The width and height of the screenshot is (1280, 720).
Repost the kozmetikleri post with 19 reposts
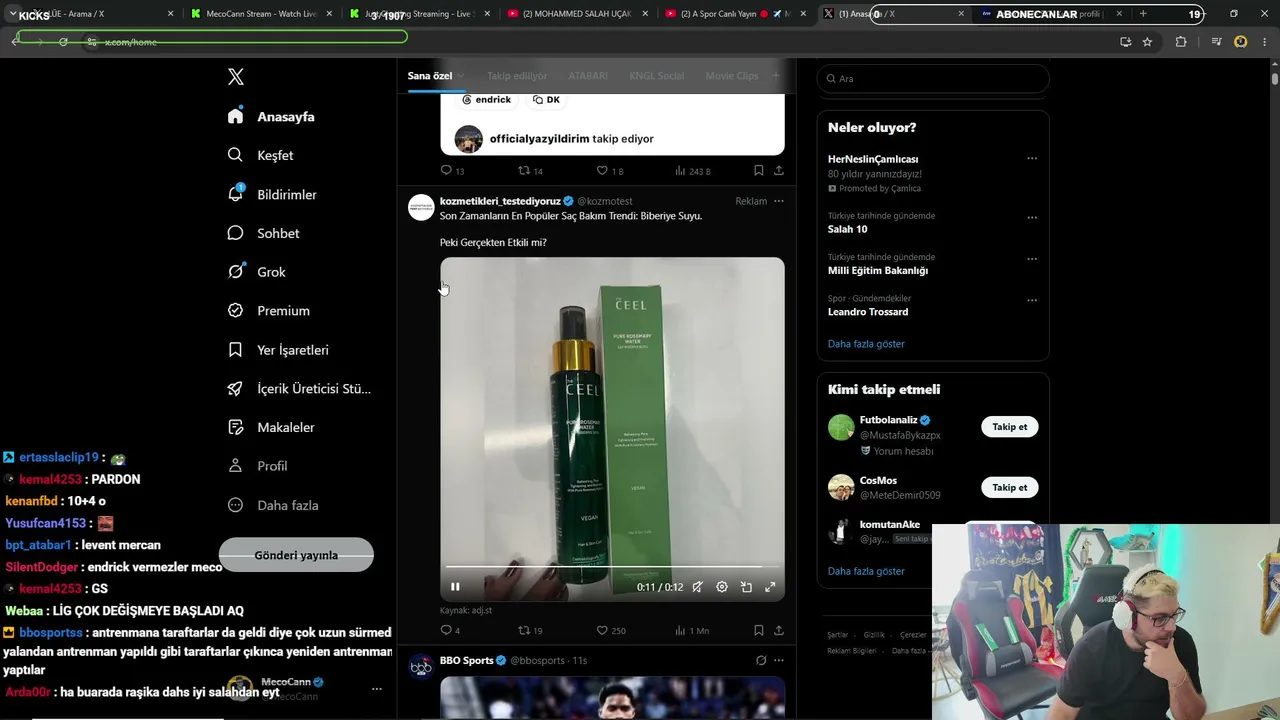(x=530, y=631)
